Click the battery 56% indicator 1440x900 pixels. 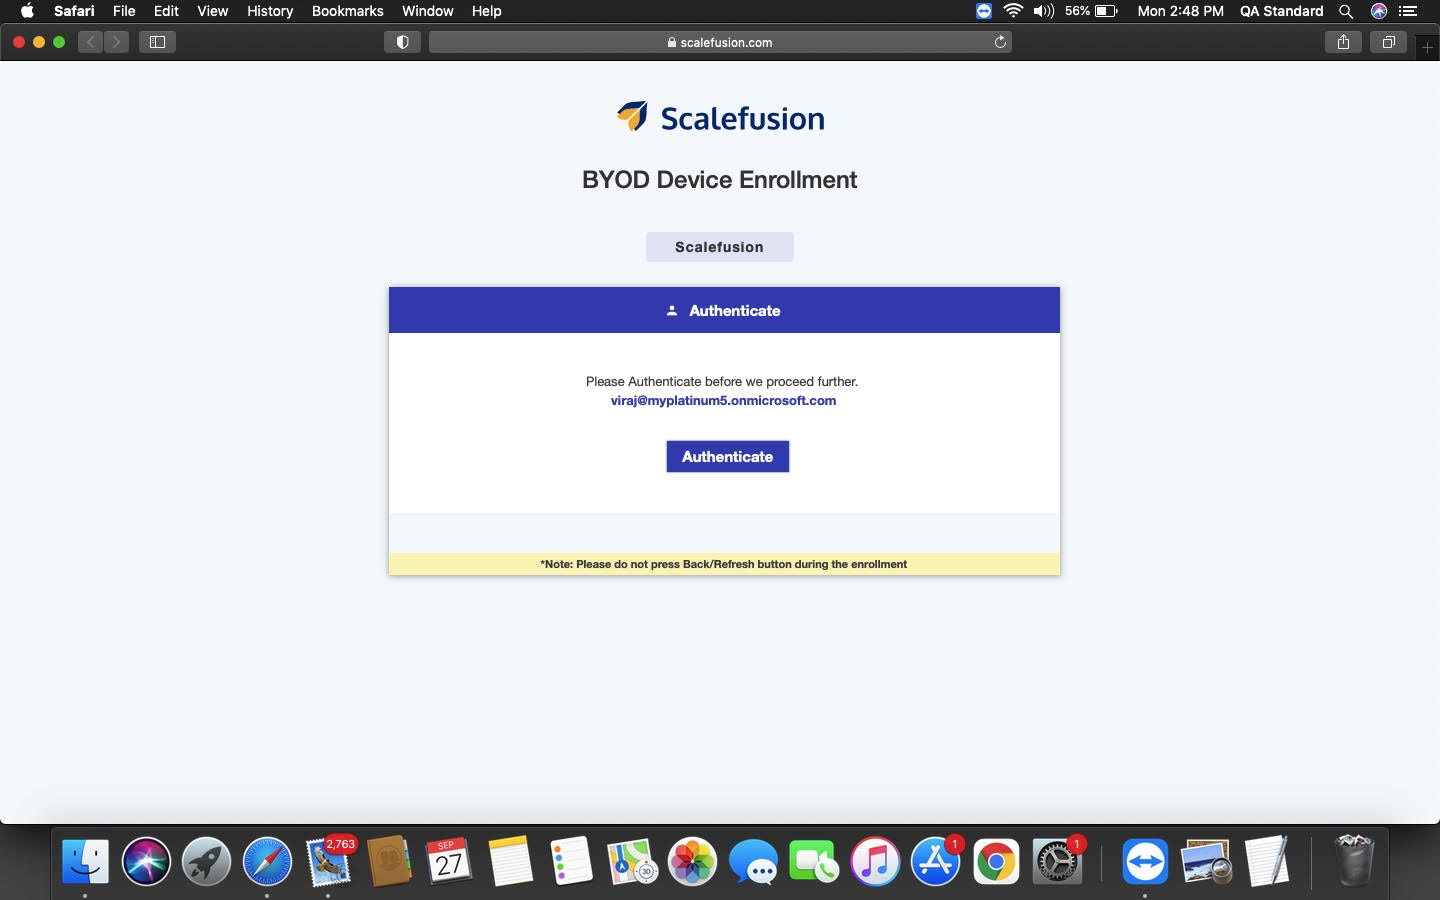(x=1091, y=11)
